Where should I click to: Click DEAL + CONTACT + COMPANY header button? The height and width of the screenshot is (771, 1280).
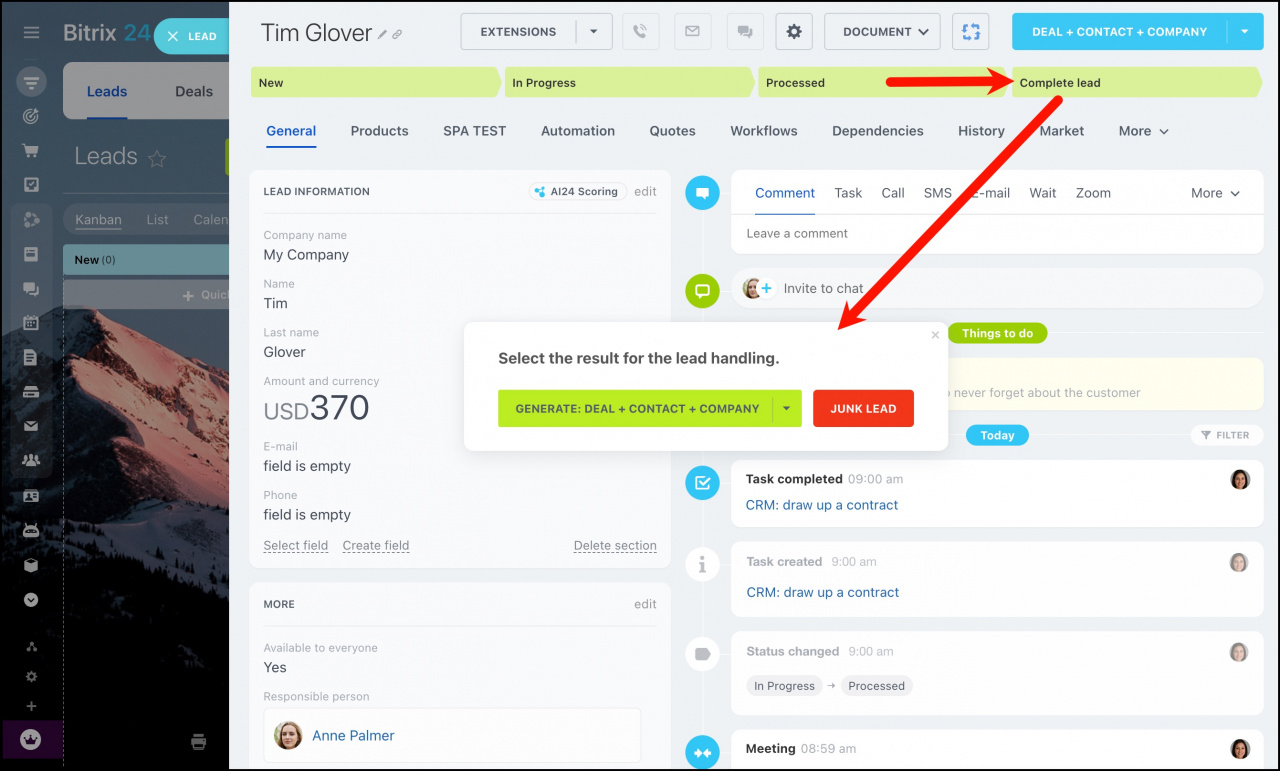[1119, 32]
